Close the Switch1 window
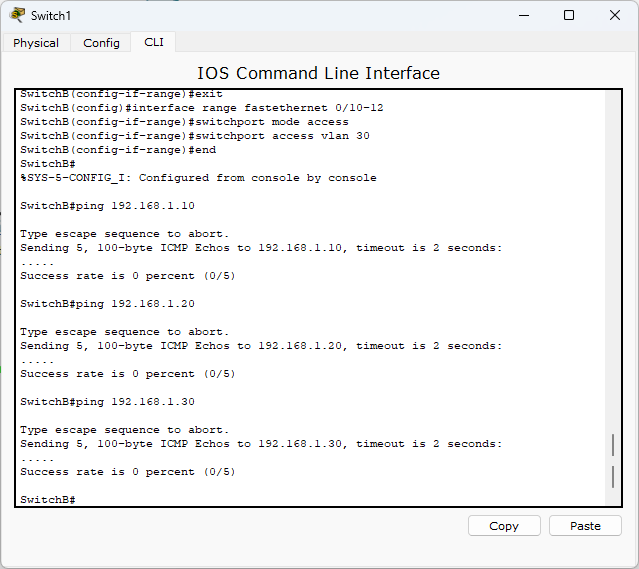The height and width of the screenshot is (569, 639). coord(615,15)
